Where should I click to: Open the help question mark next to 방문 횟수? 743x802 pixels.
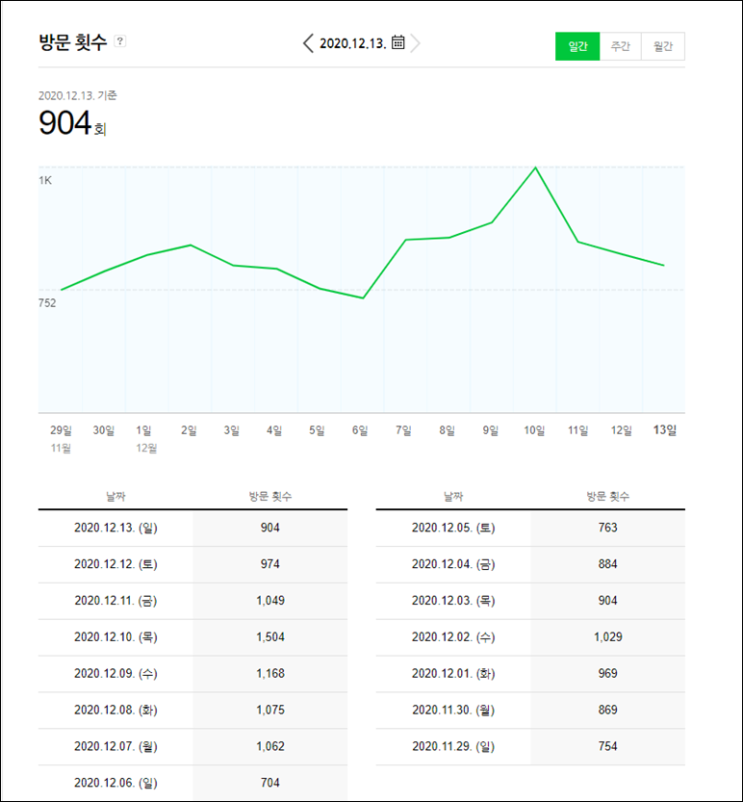pyautogui.click(x=120, y=41)
